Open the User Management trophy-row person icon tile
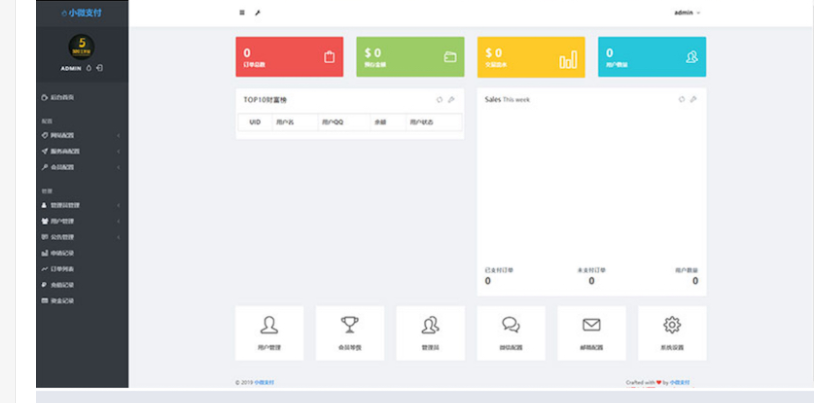The width and height of the screenshot is (834, 403). [x=269, y=333]
